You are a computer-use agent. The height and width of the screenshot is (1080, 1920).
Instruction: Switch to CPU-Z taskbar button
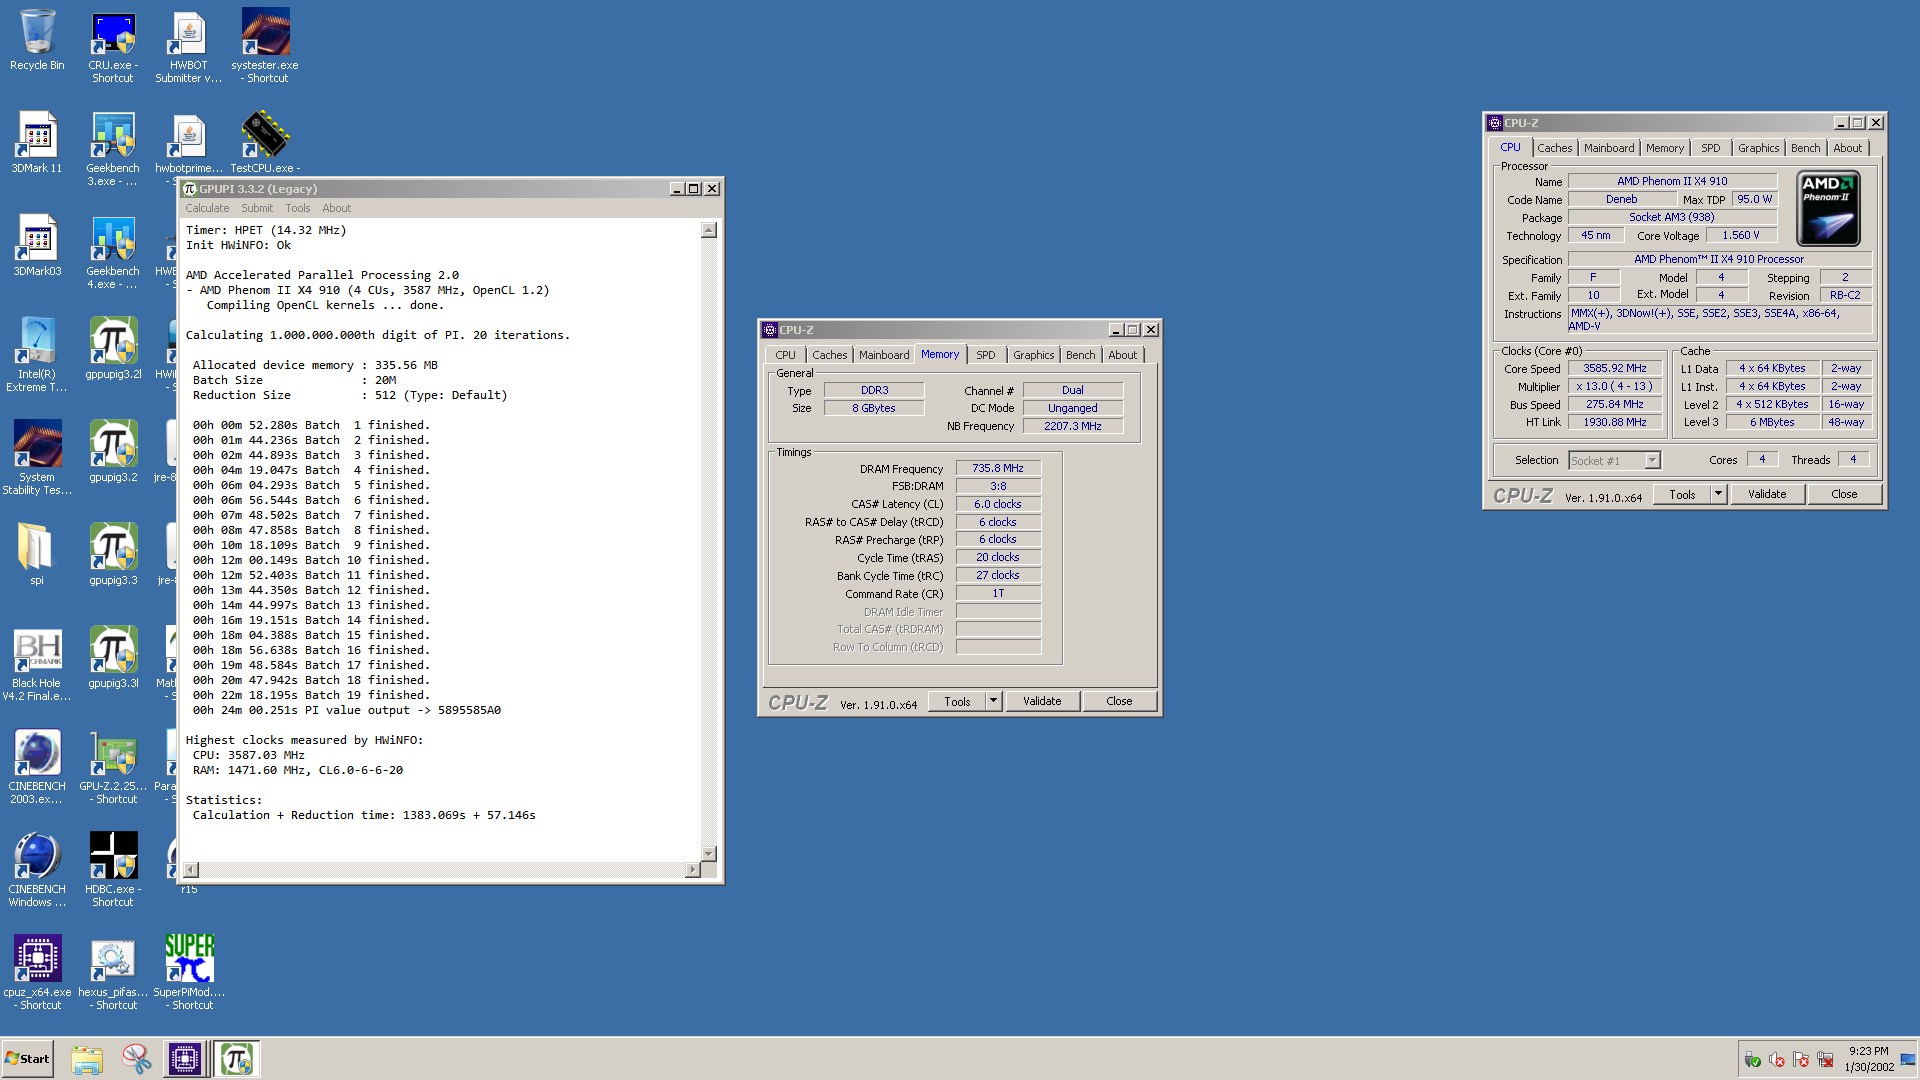click(x=185, y=1059)
